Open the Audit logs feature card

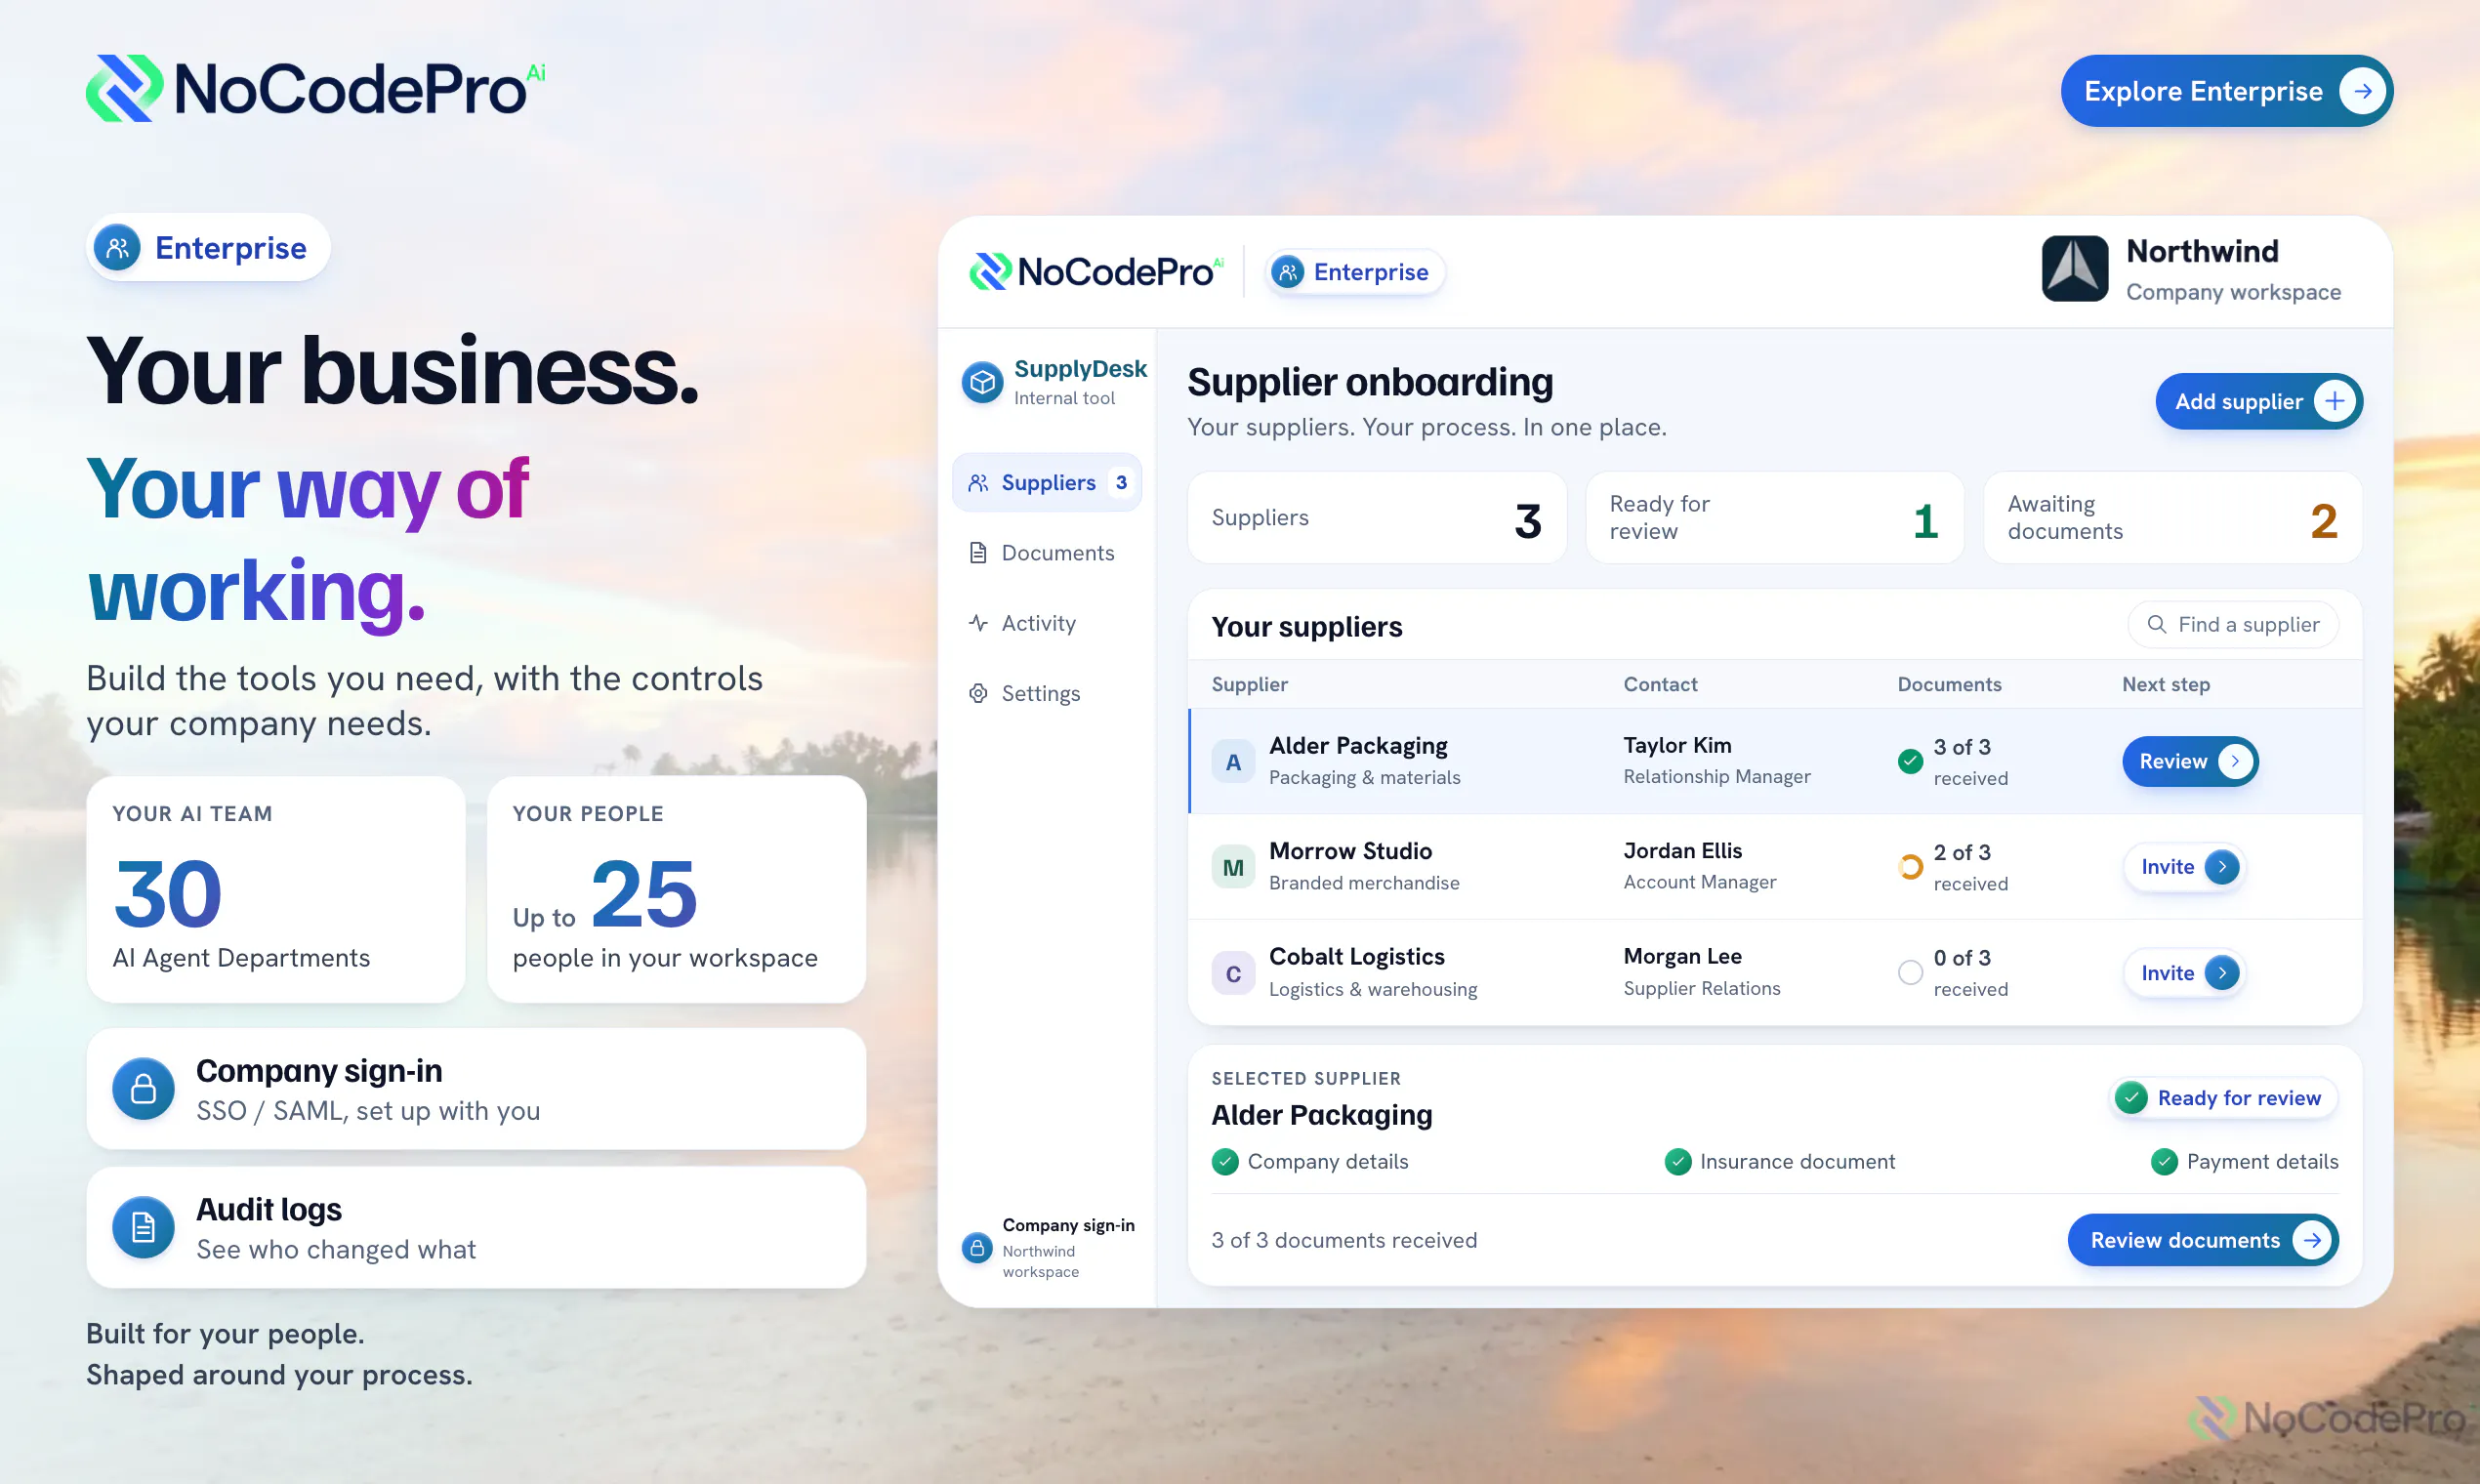point(476,1228)
